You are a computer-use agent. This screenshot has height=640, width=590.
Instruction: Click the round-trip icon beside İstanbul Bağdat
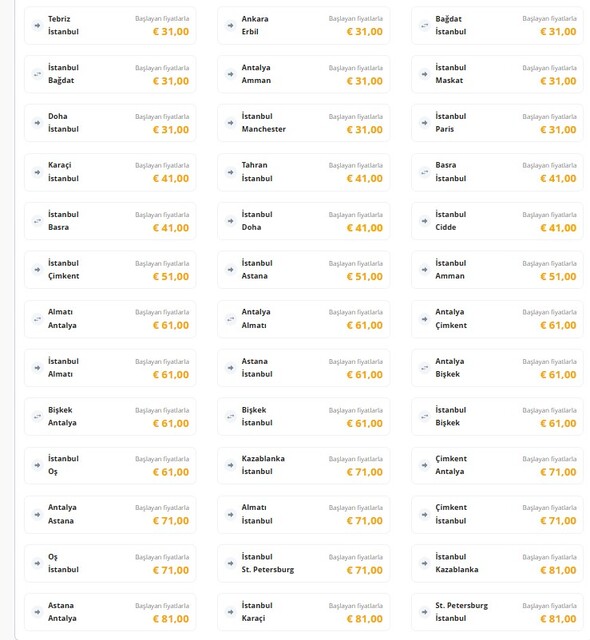click(x=37, y=74)
